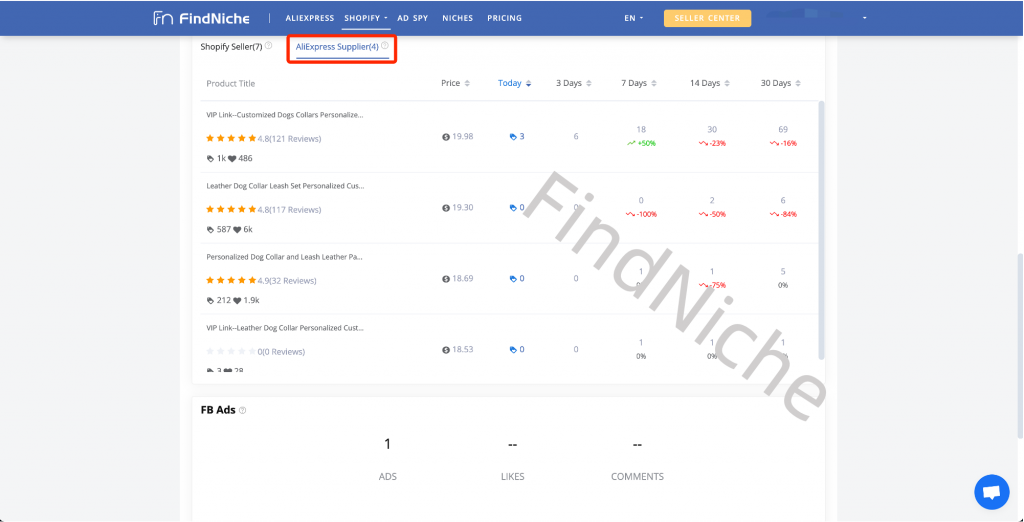Sort table by 30 Days column
The height and width of the screenshot is (522, 1024).
tap(780, 84)
